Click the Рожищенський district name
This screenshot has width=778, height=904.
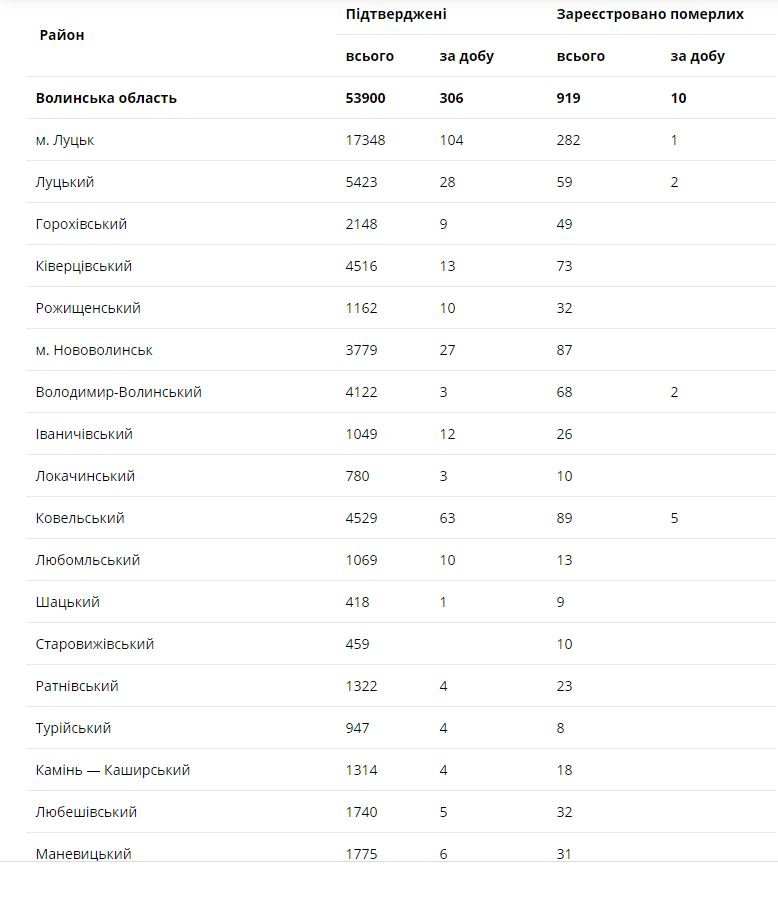click(x=88, y=308)
